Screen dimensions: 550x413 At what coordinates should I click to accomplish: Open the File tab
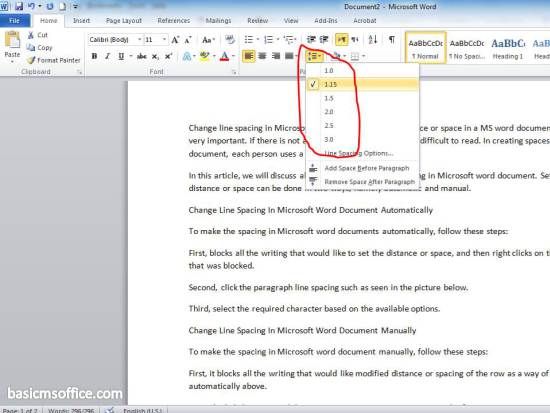[14, 21]
